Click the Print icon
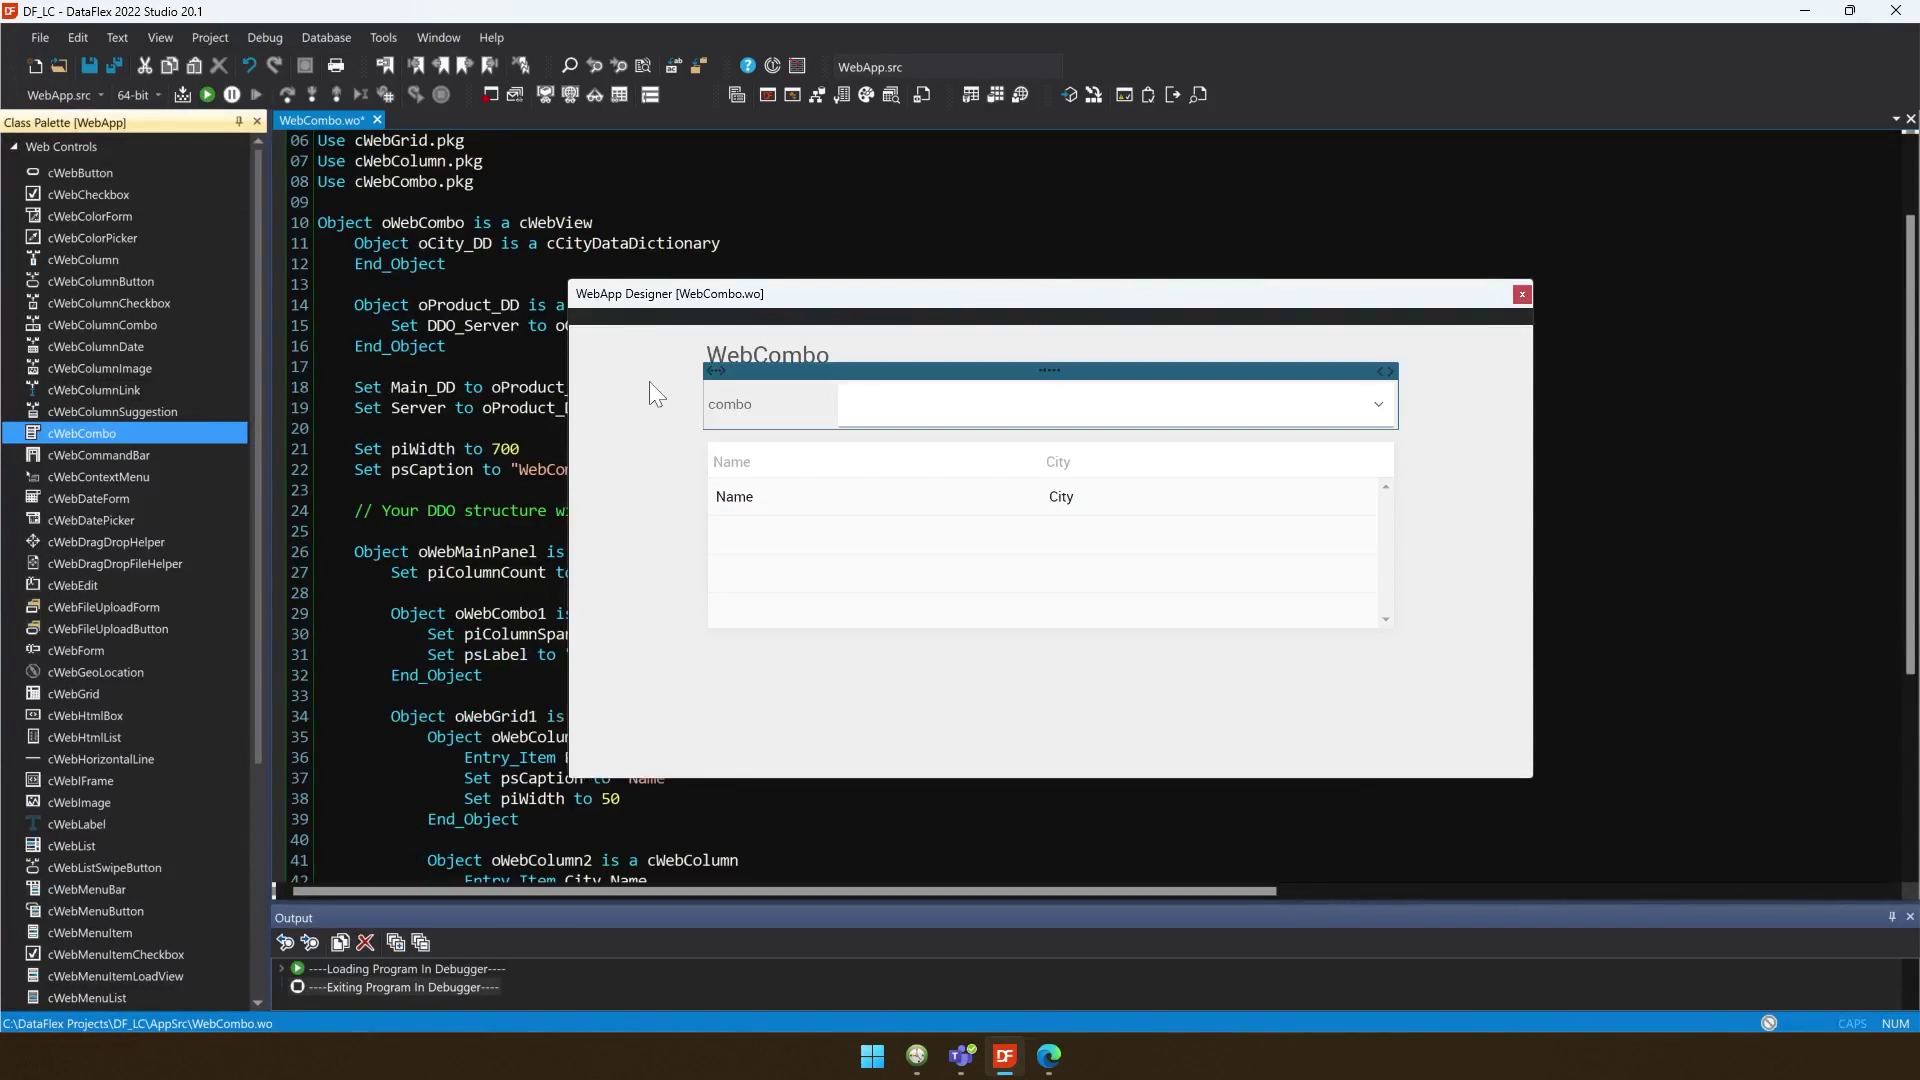This screenshot has height=1080, width=1920. point(336,66)
